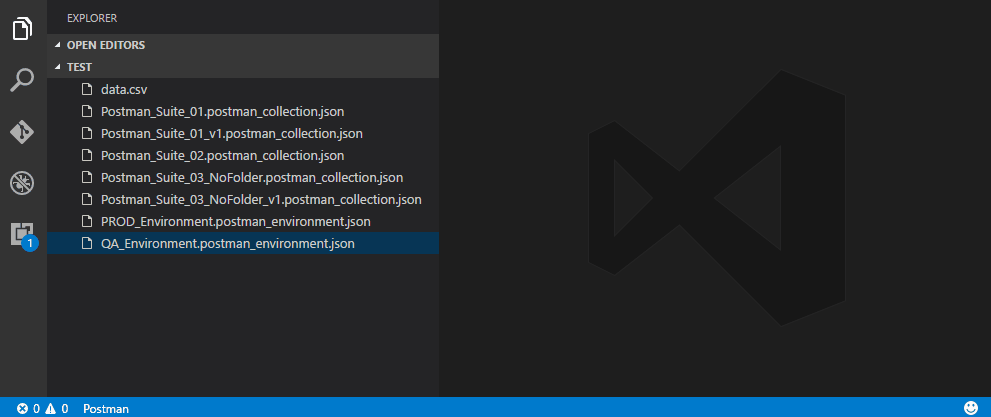Click file icon beside QA_Environment file

point(87,243)
